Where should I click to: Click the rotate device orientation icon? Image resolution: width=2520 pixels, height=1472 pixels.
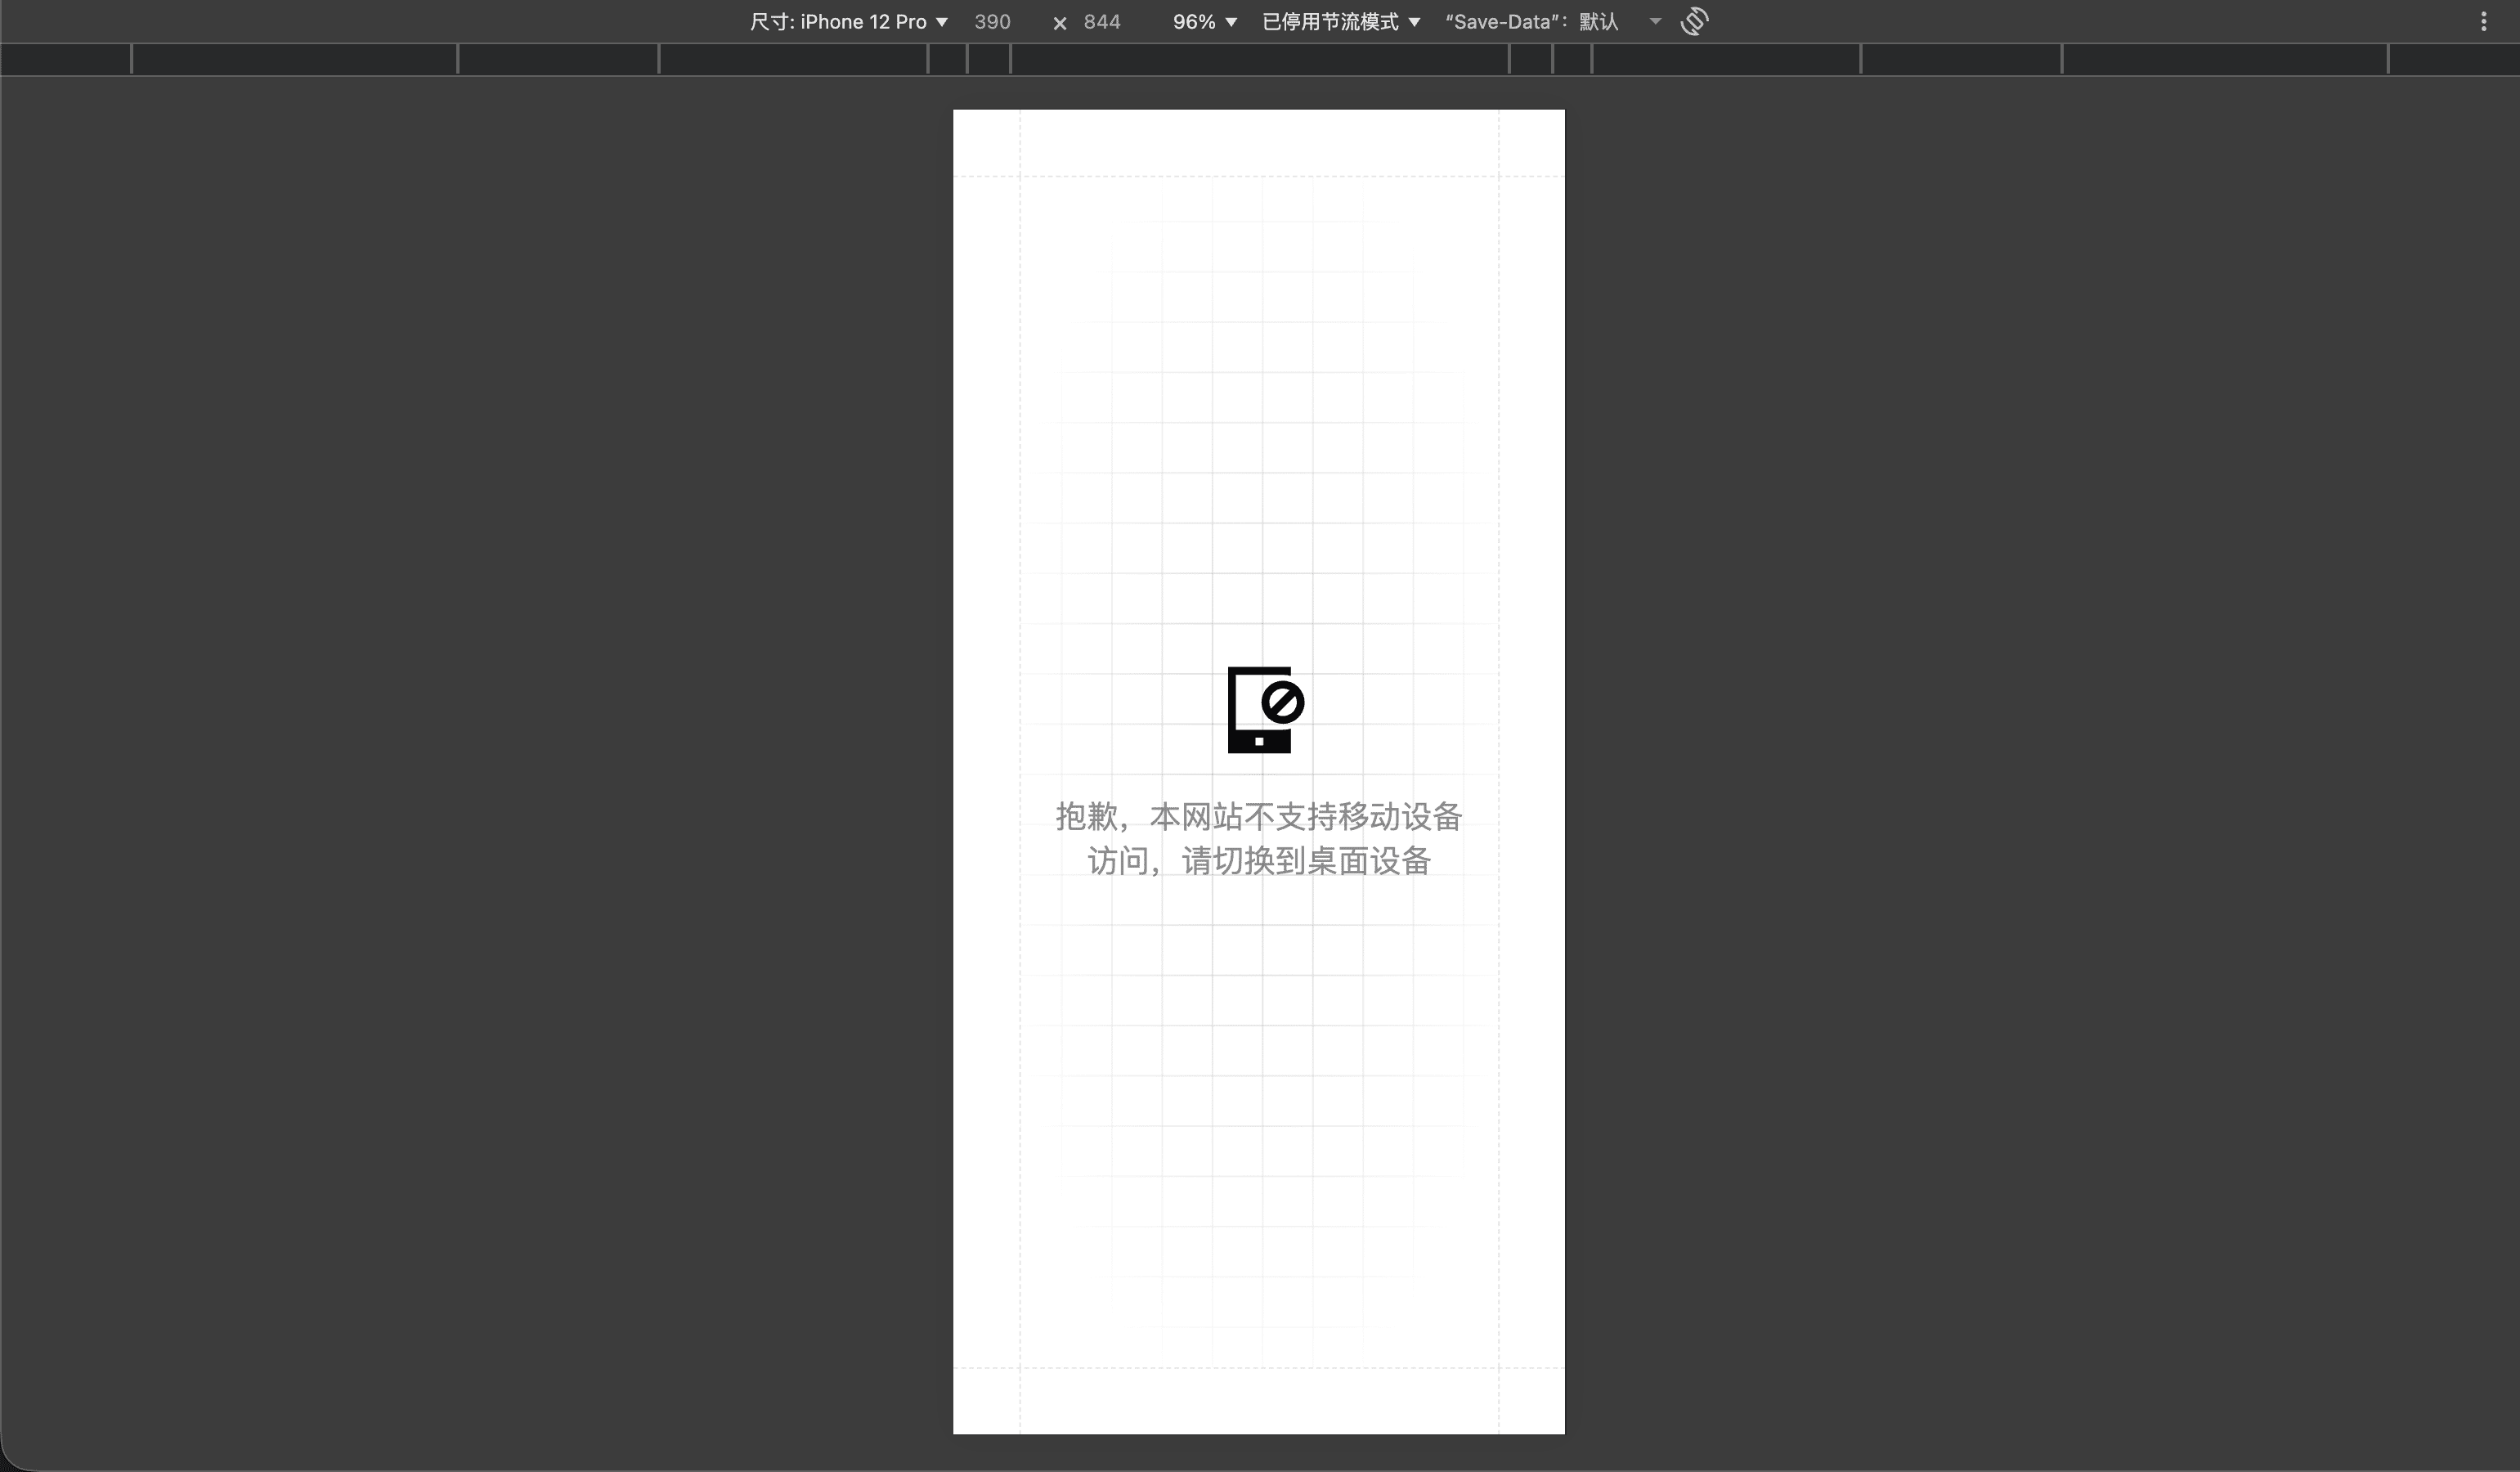point(1694,21)
